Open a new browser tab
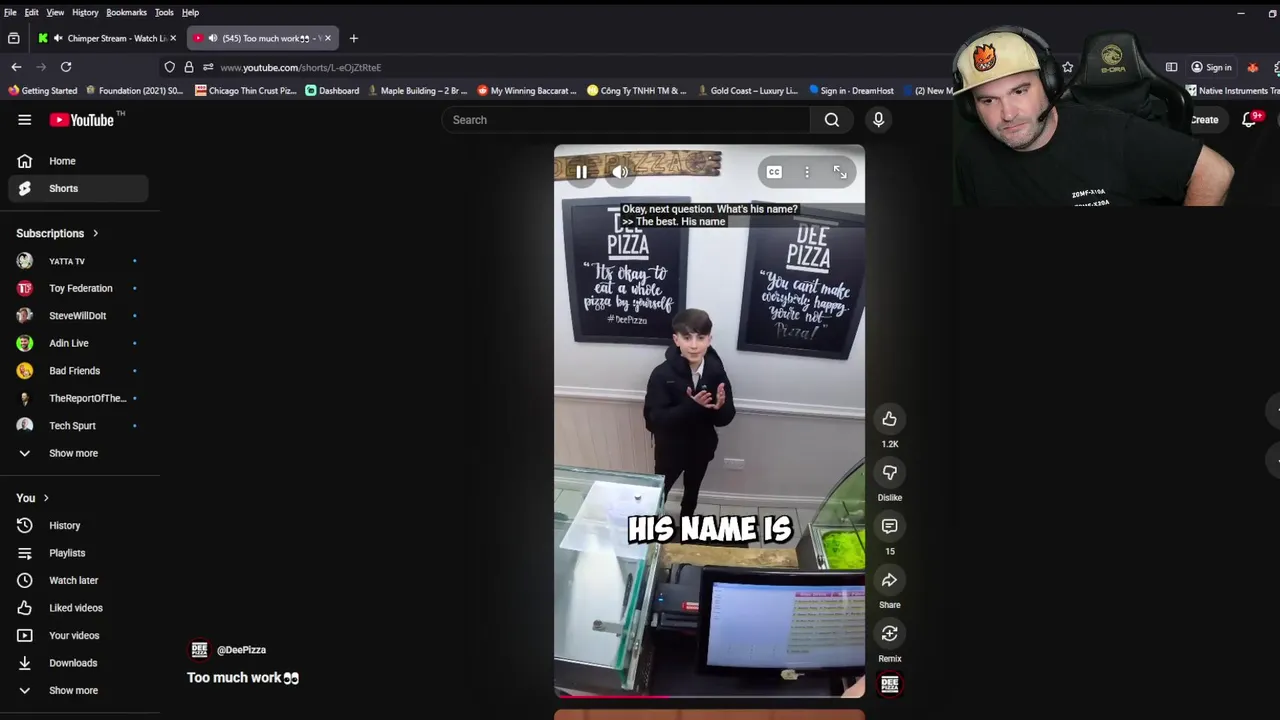This screenshot has height=720, width=1280. coord(353,38)
